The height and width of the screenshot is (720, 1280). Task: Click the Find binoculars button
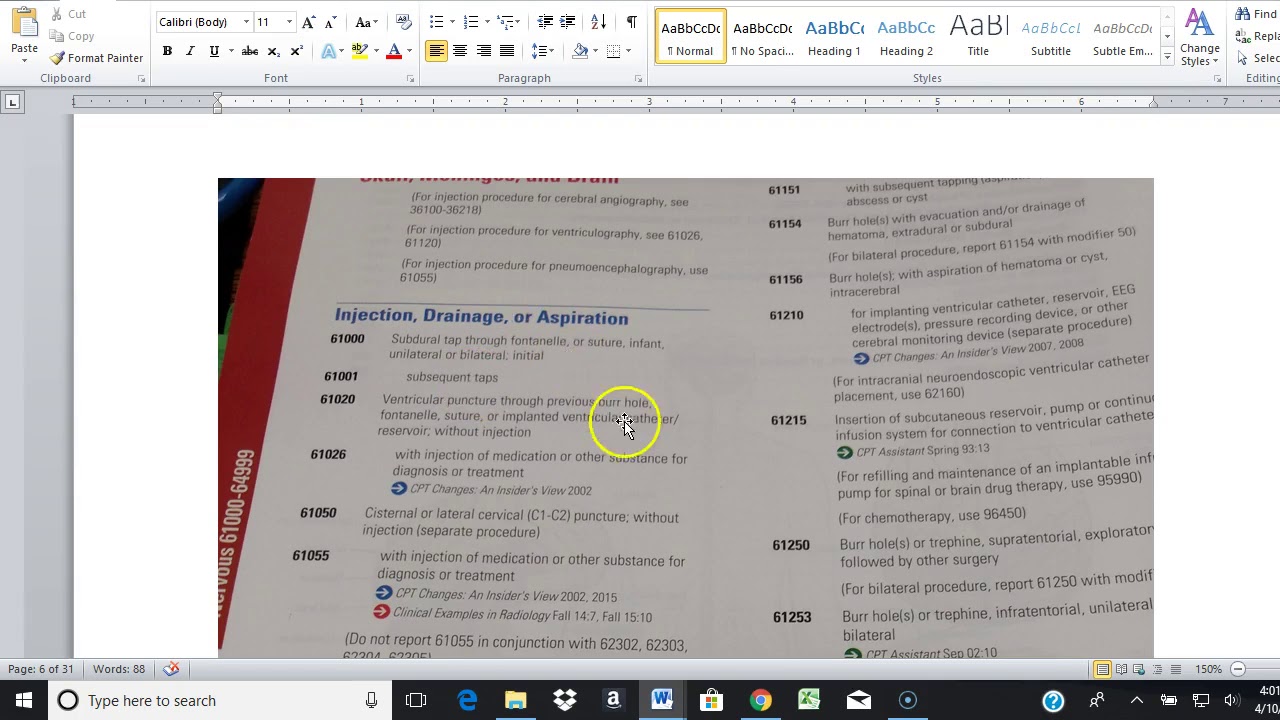tap(1255, 14)
